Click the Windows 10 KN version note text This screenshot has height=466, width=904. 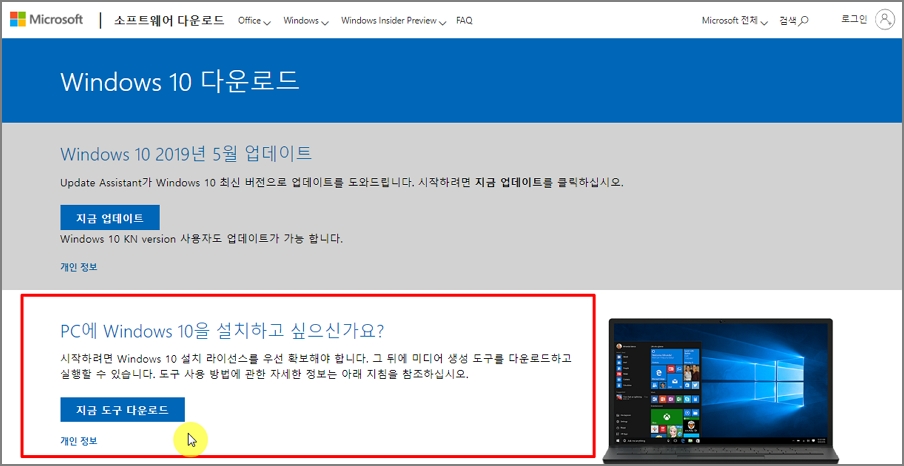[x=202, y=239]
